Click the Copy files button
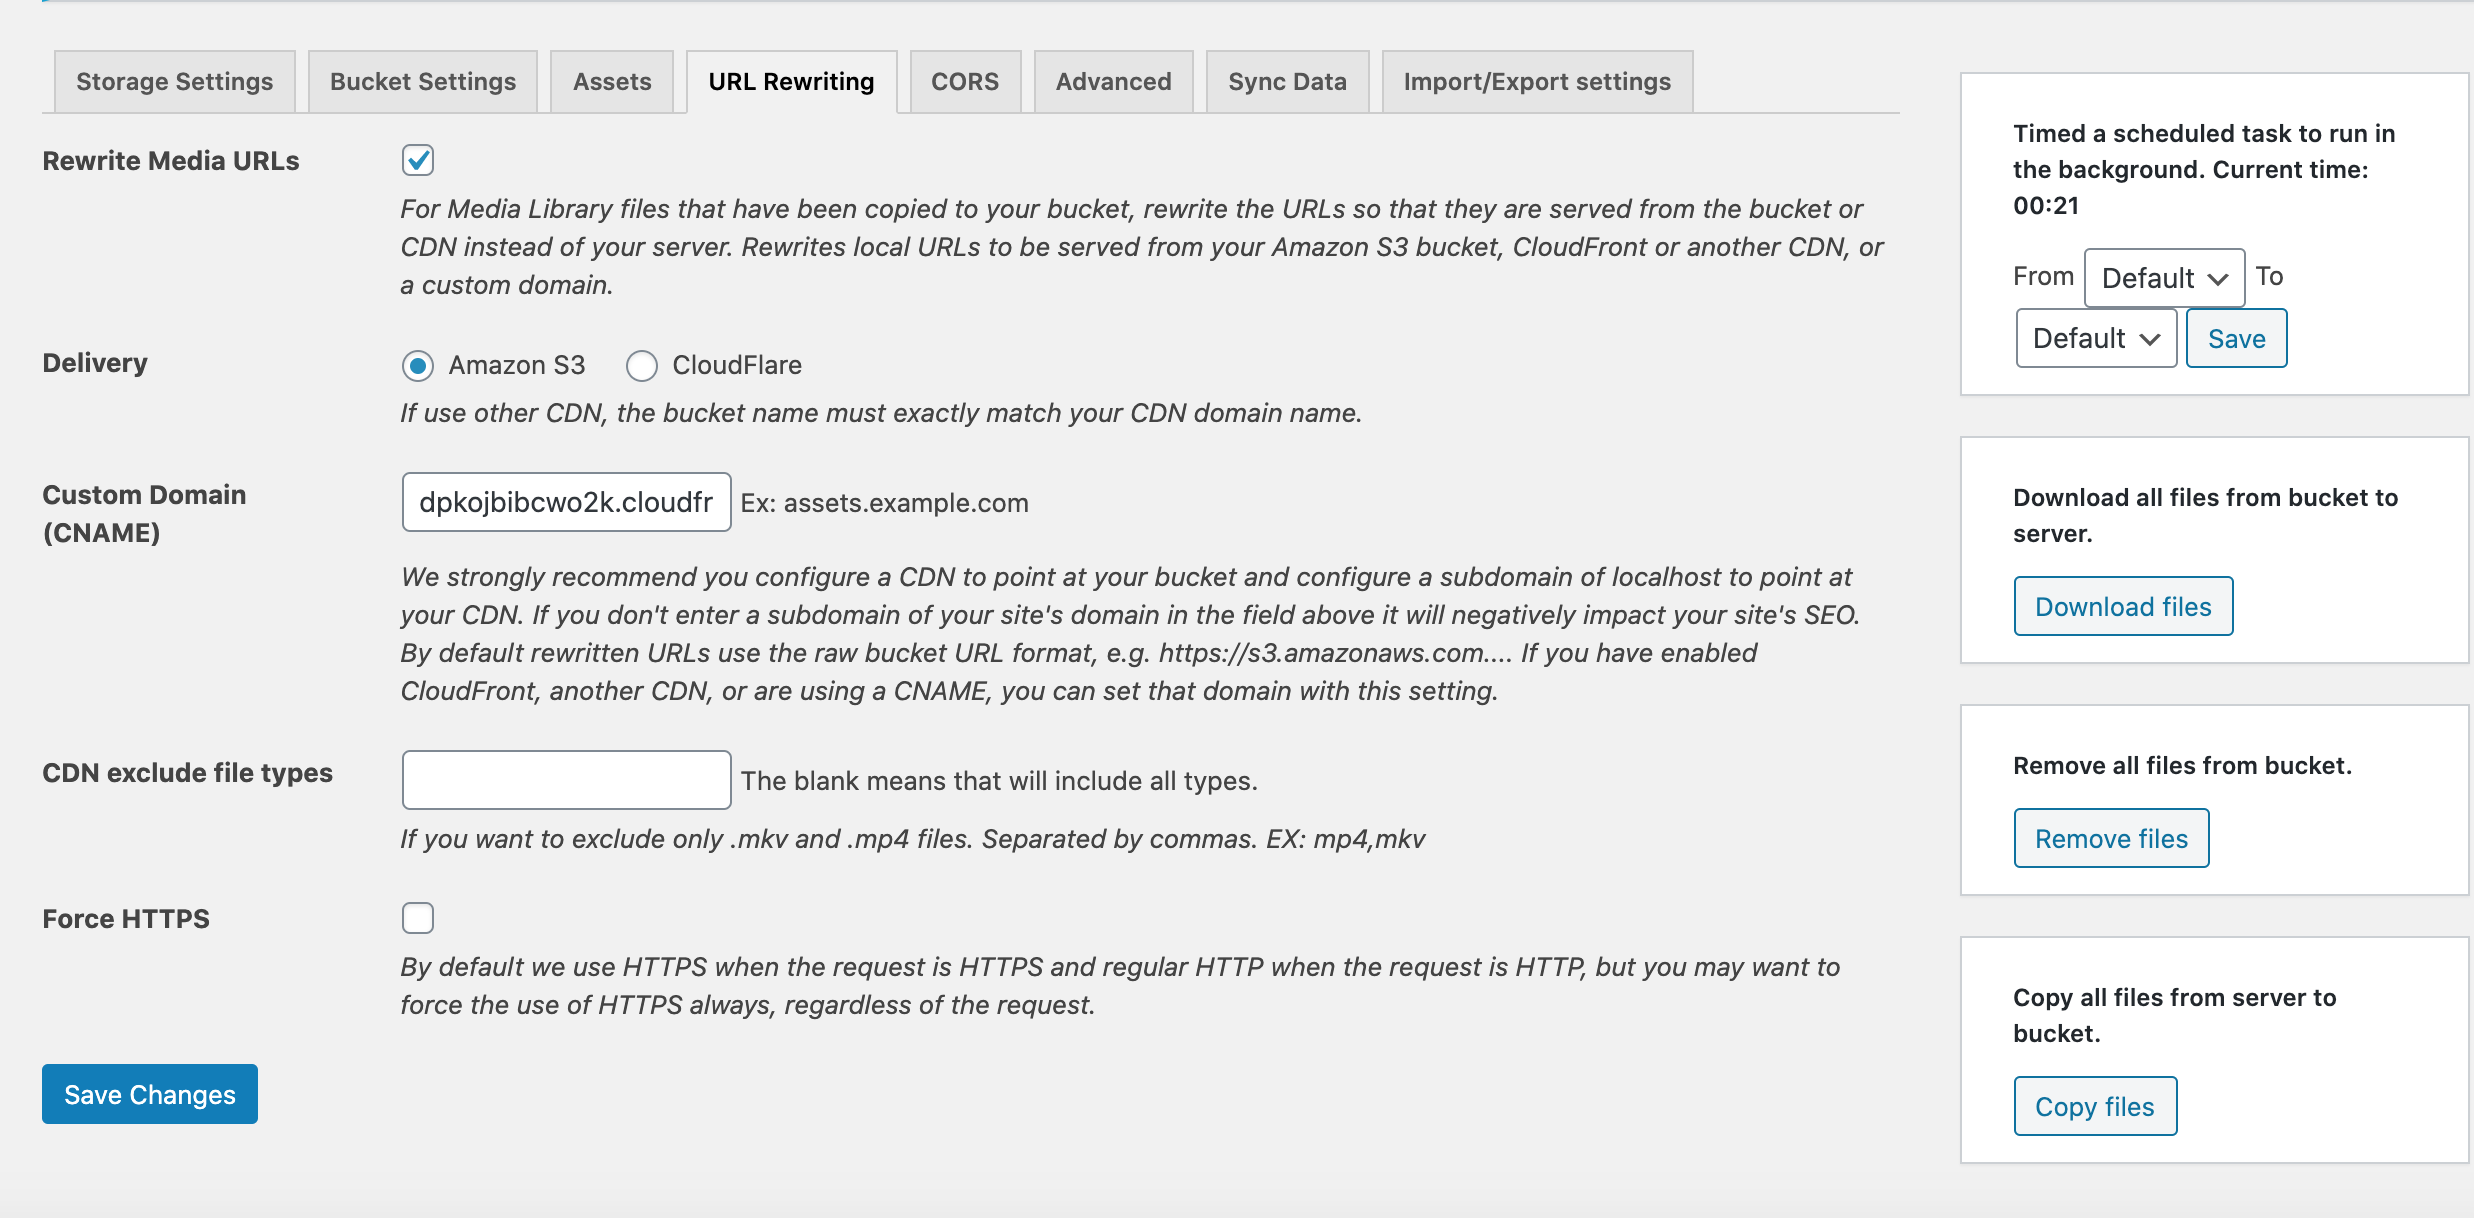 point(2096,1106)
